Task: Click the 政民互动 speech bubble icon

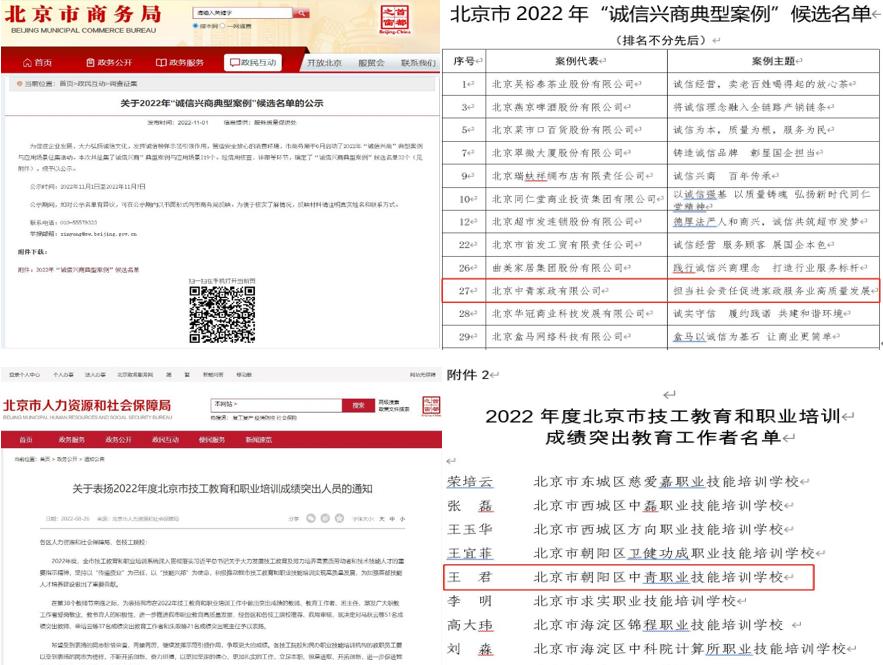Action: [x=235, y=62]
